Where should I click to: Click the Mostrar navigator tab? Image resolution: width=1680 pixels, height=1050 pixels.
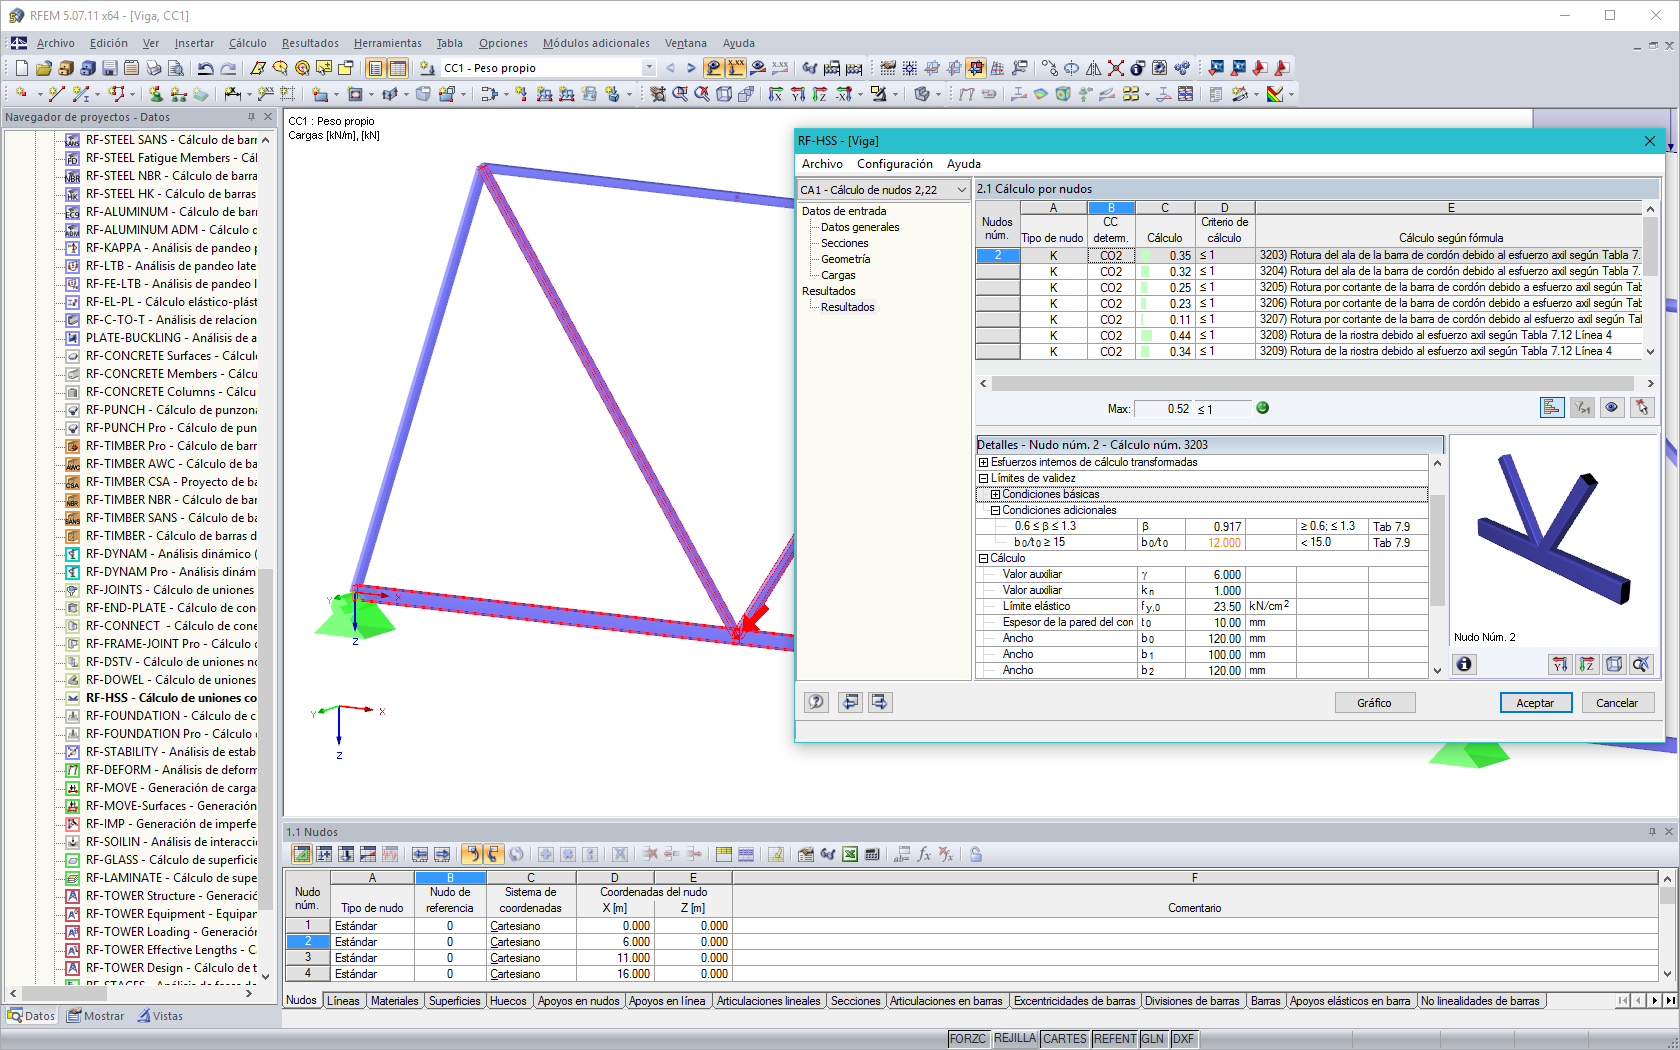click(96, 1016)
